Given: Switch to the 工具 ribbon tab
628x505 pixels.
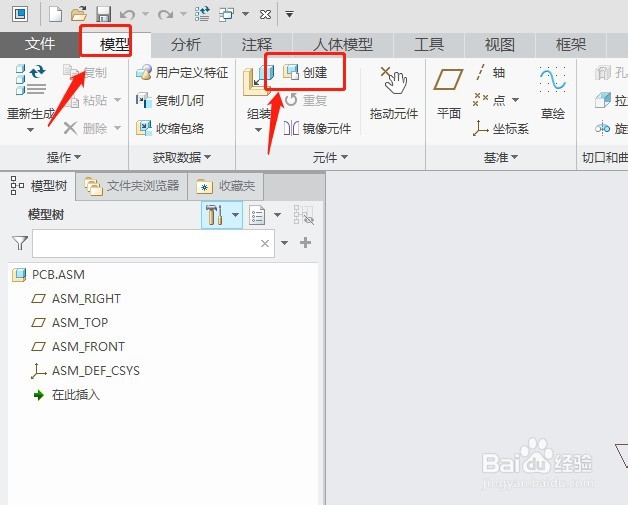Looking at the screenshot, I should point(429,44).
